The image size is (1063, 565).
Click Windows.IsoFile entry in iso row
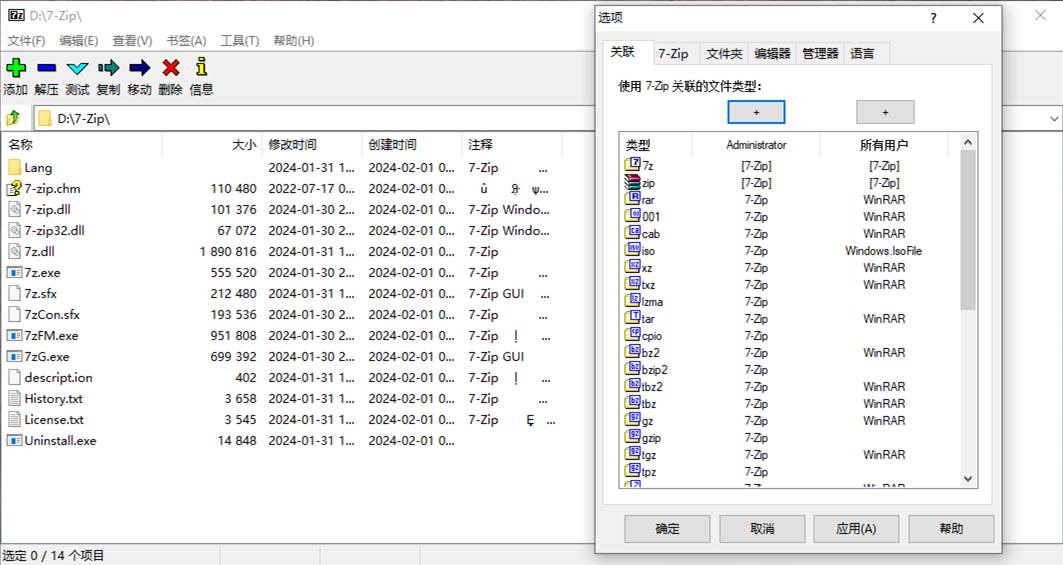pyautogui.click(x=883, y=250)
